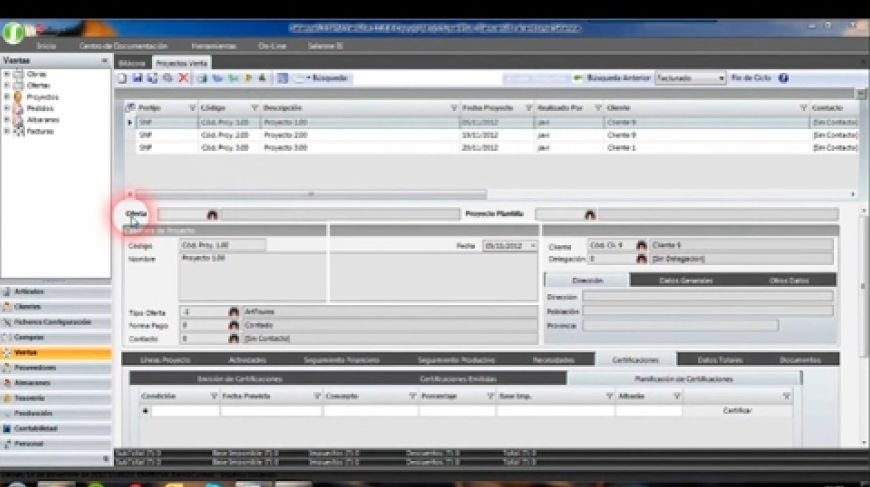The image size is (870, 487).
Task: Click the grid view toolbar icon before Búsqueda
Action: tap(282, 78)
